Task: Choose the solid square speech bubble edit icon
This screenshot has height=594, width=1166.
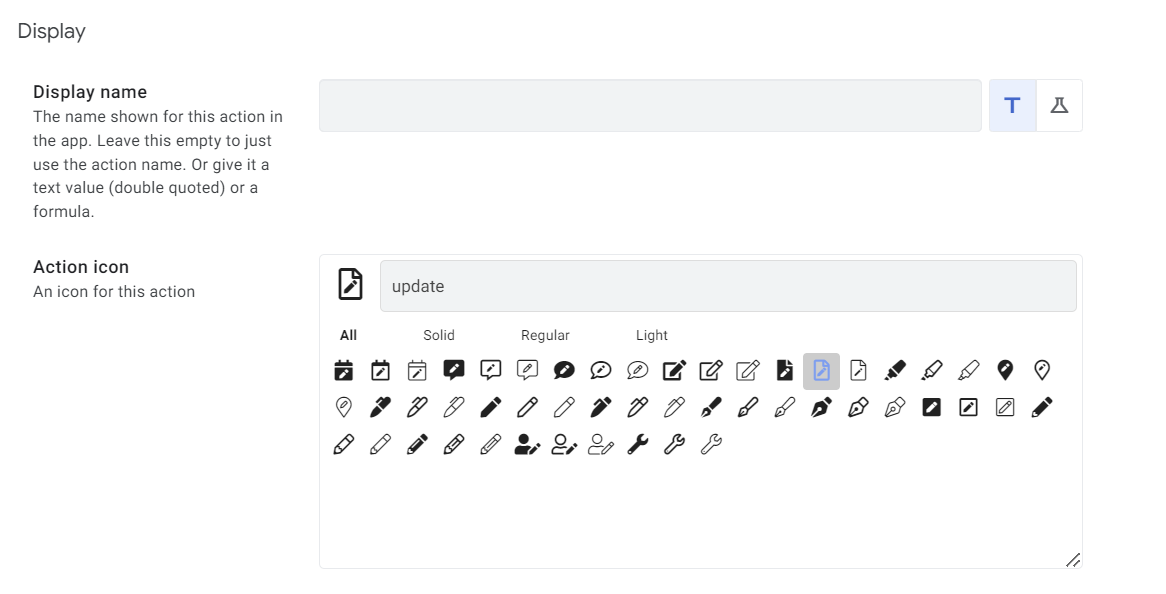Action: [x=454, y=371]
